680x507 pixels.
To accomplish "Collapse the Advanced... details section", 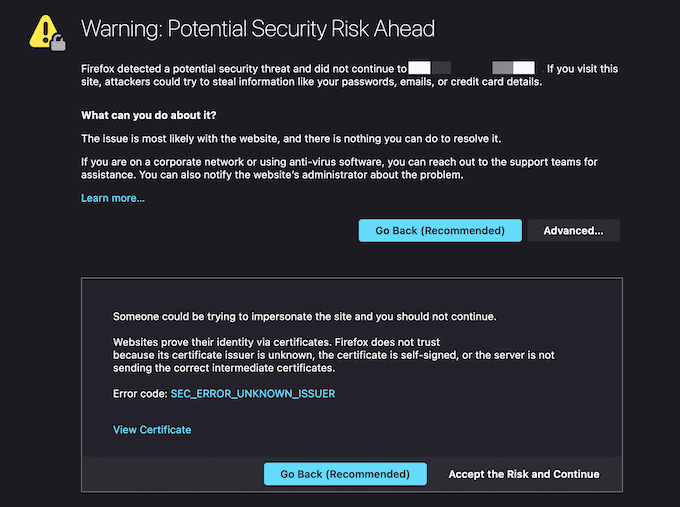I will (573, 231).
